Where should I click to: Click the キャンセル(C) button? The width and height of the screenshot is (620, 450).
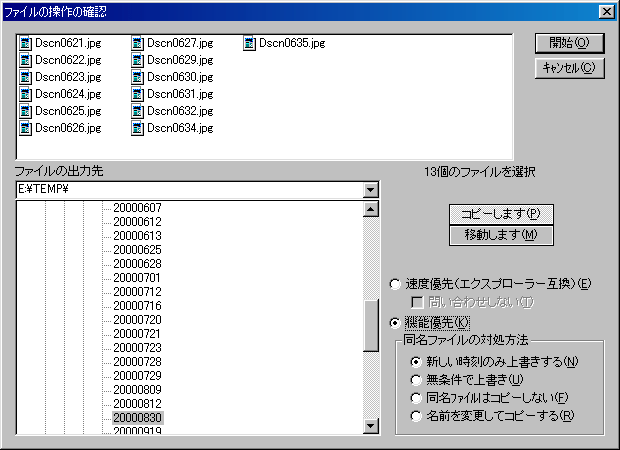point(569,68)
